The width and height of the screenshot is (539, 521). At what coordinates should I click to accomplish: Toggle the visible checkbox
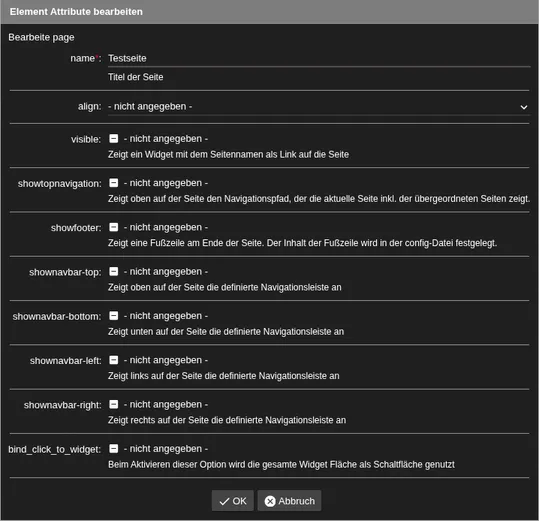pos(113,138)
